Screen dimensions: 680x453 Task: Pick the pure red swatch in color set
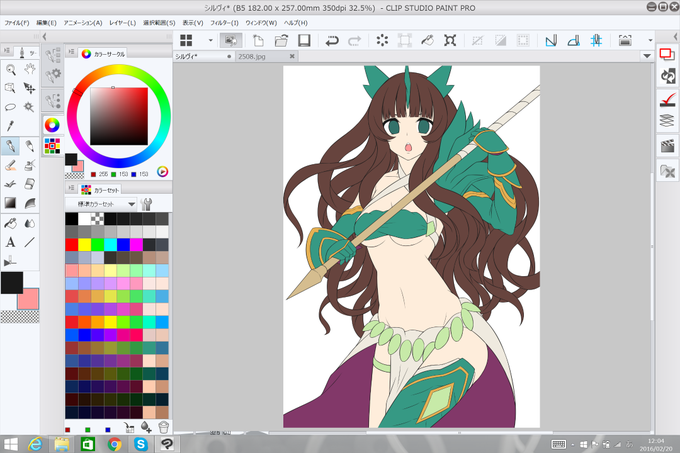[x=72, y=245]
